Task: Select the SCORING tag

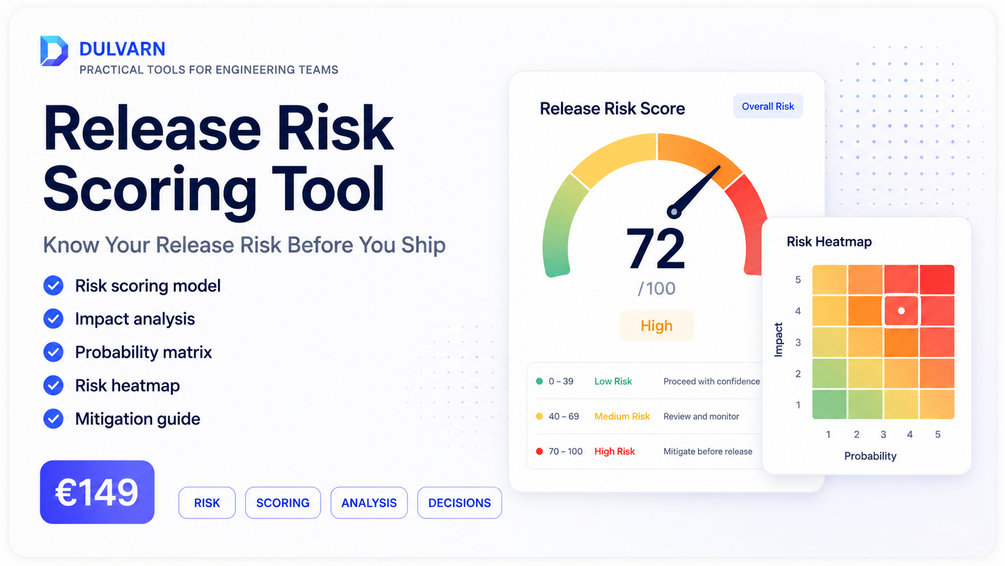Action: click(283, 503)
